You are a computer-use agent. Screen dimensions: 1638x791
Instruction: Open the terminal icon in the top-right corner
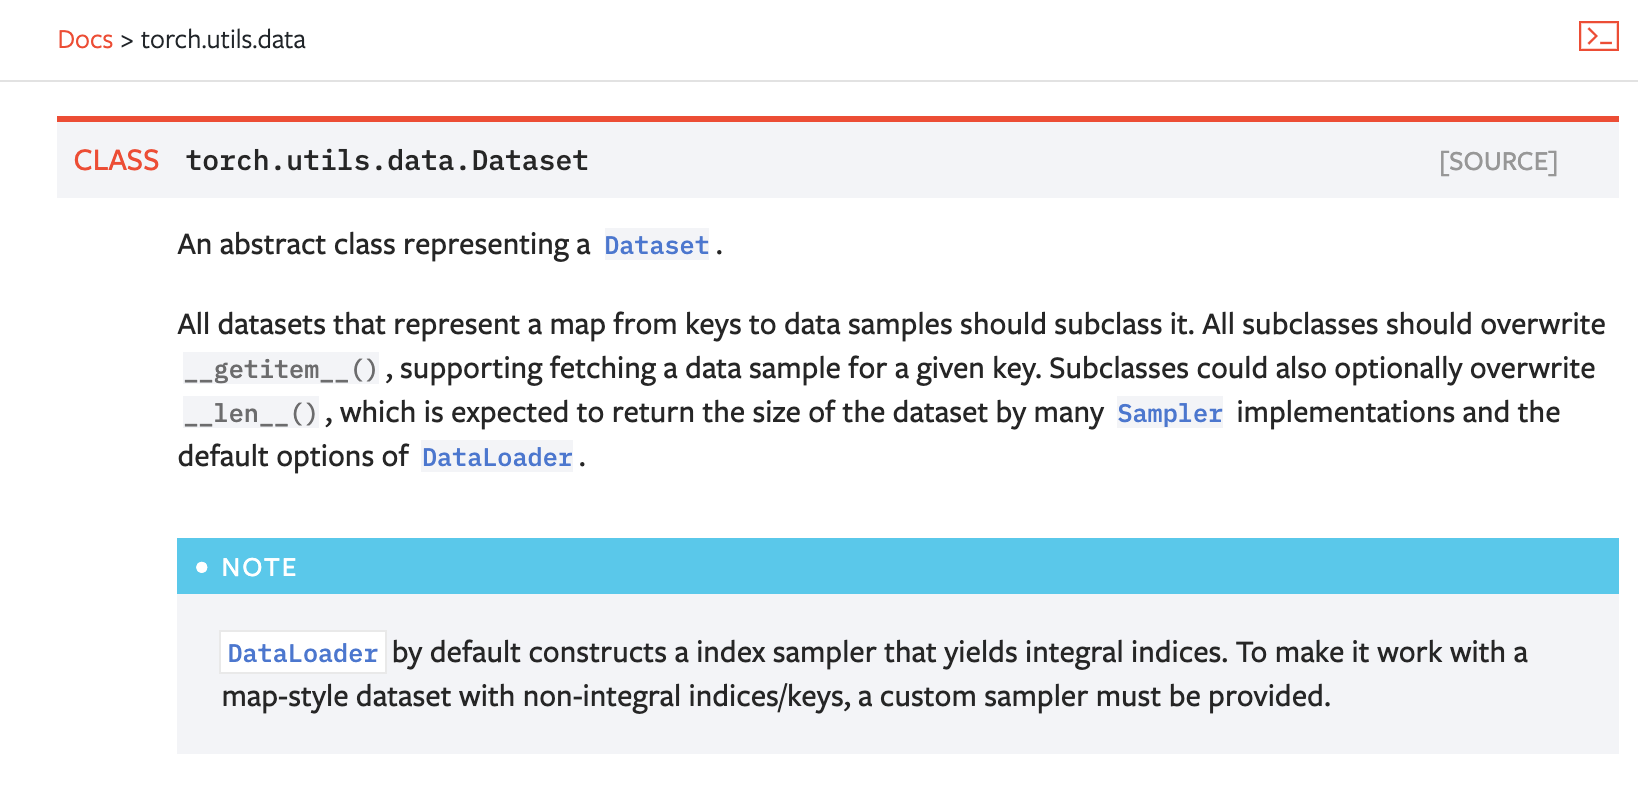click(1598, 37)
